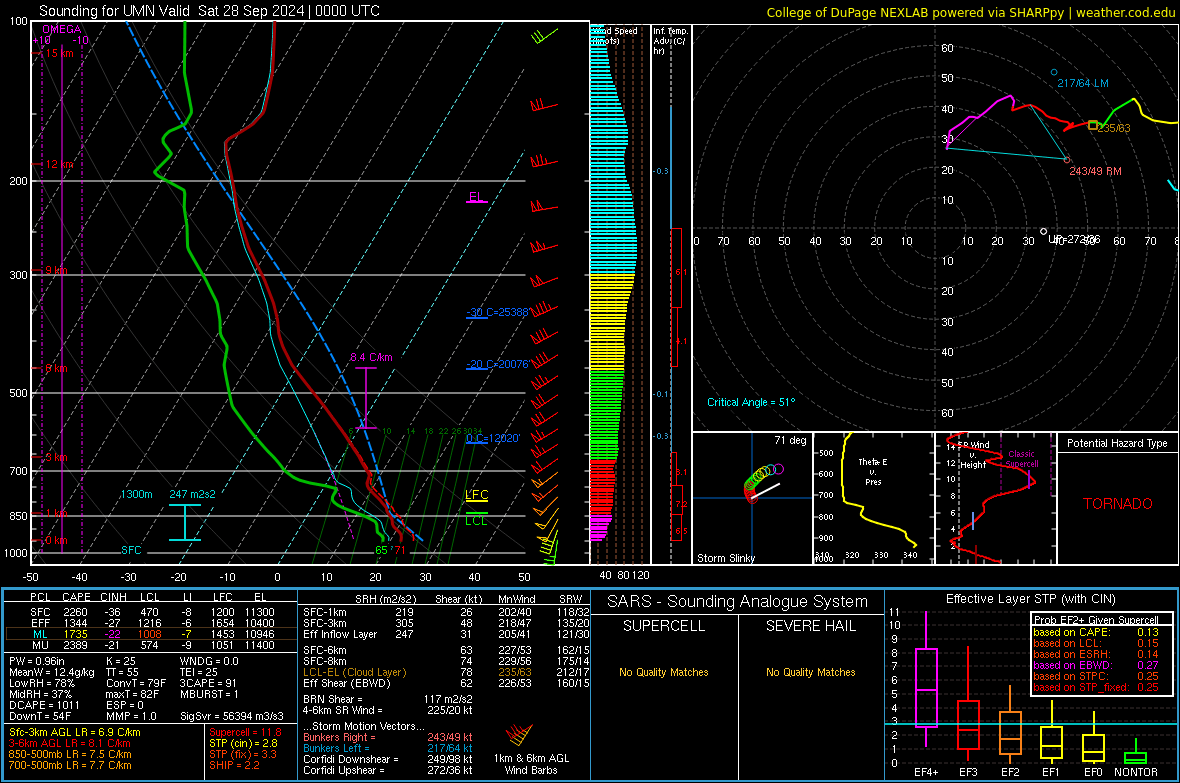Click the LCL-EL (Cloud Layer) row
Screen dimensions: 1180x783
(446, 672)
